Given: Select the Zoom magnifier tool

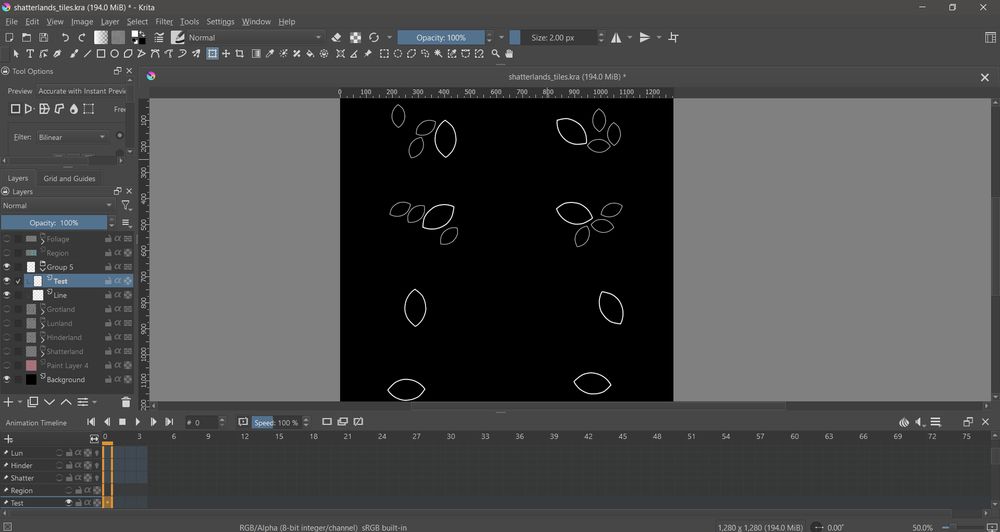Looking at the screenshot, I should (496, 54).
